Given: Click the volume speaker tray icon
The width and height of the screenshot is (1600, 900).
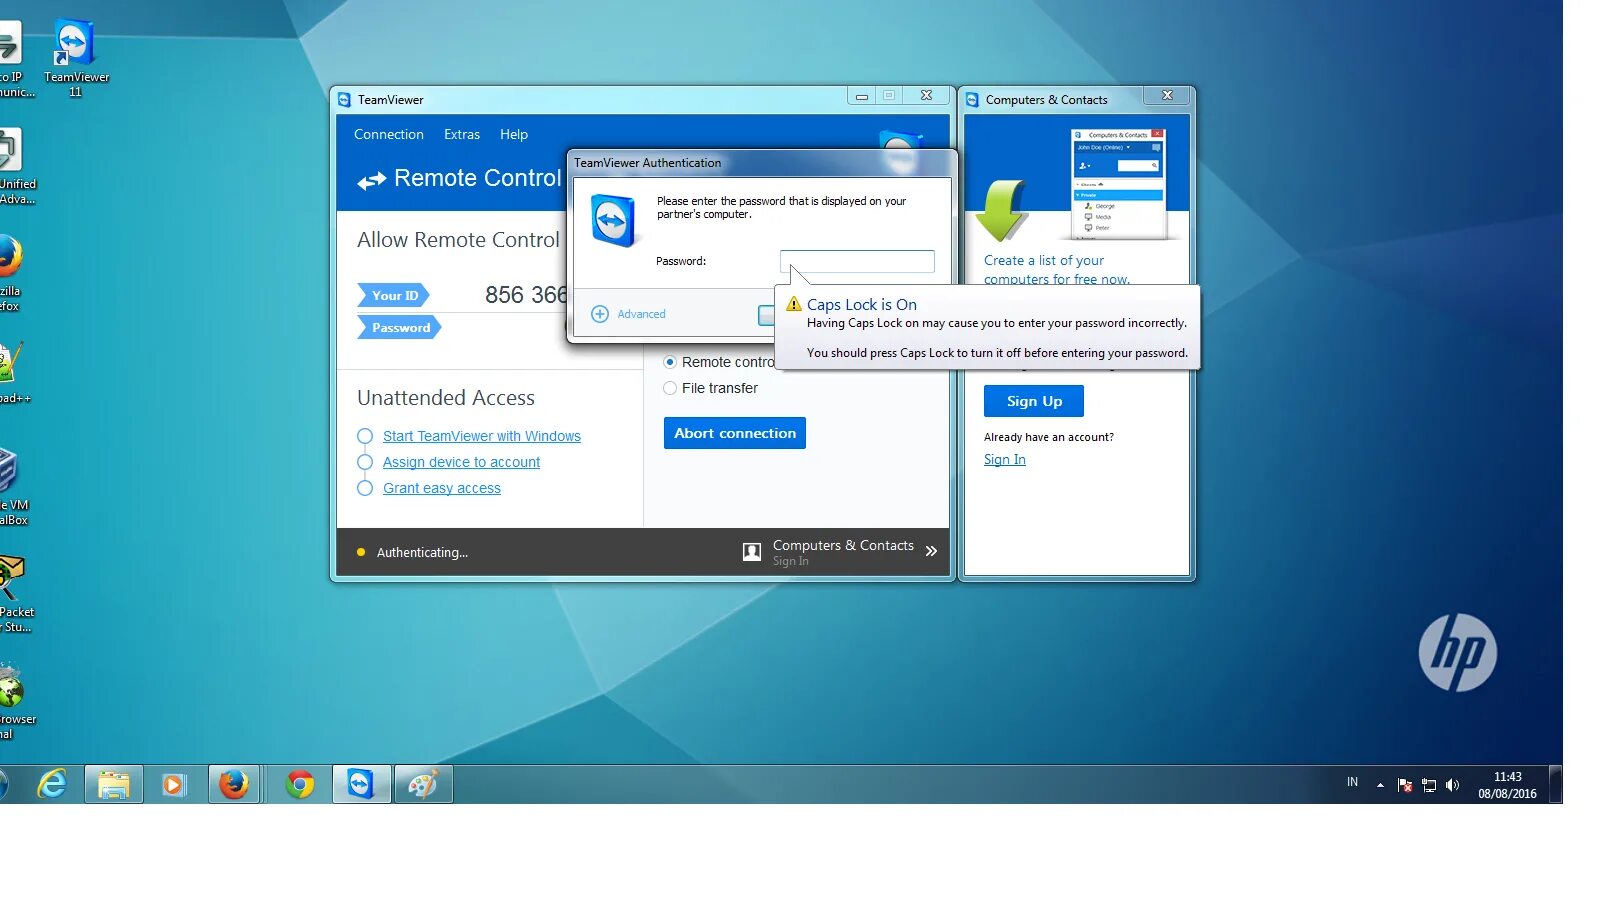Looking at the screenshot, I should [1452, 785].
